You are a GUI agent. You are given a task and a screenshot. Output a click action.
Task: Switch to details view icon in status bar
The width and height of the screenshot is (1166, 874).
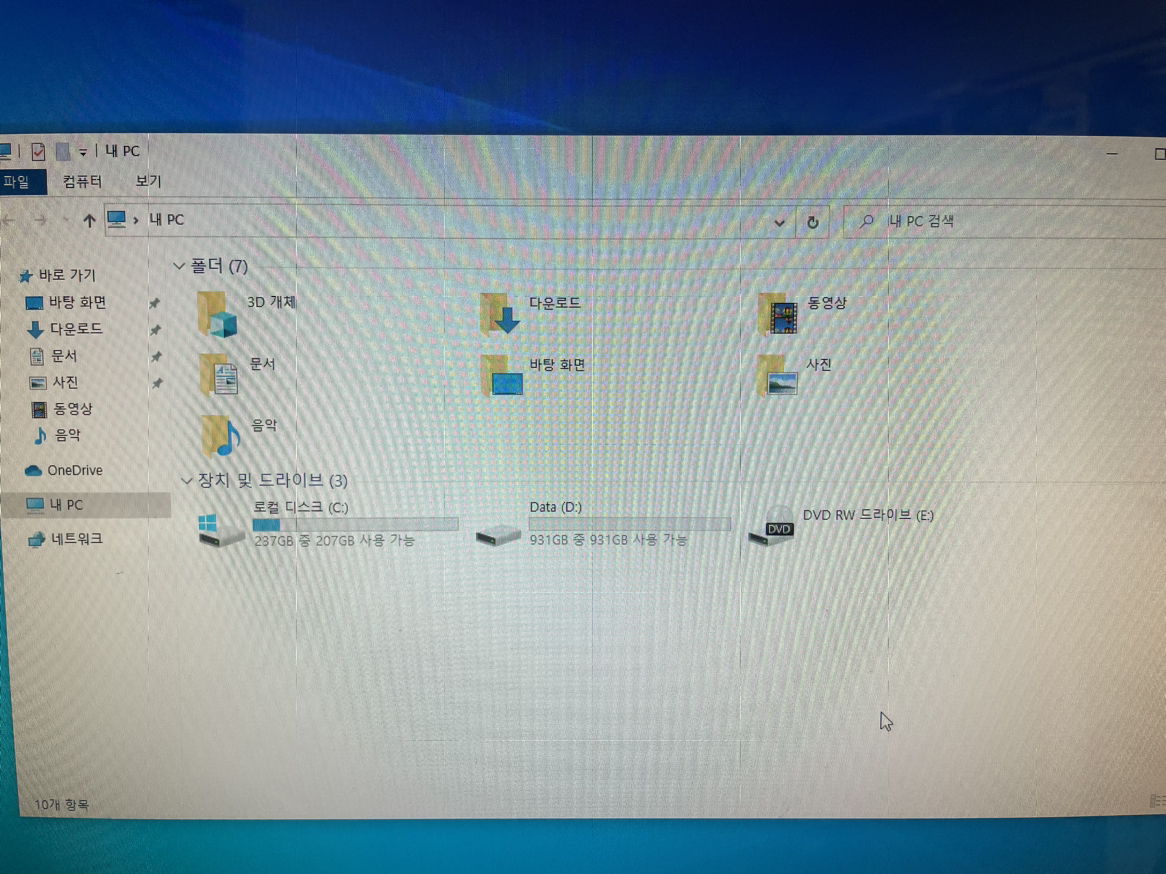(x=1156, y=800)
